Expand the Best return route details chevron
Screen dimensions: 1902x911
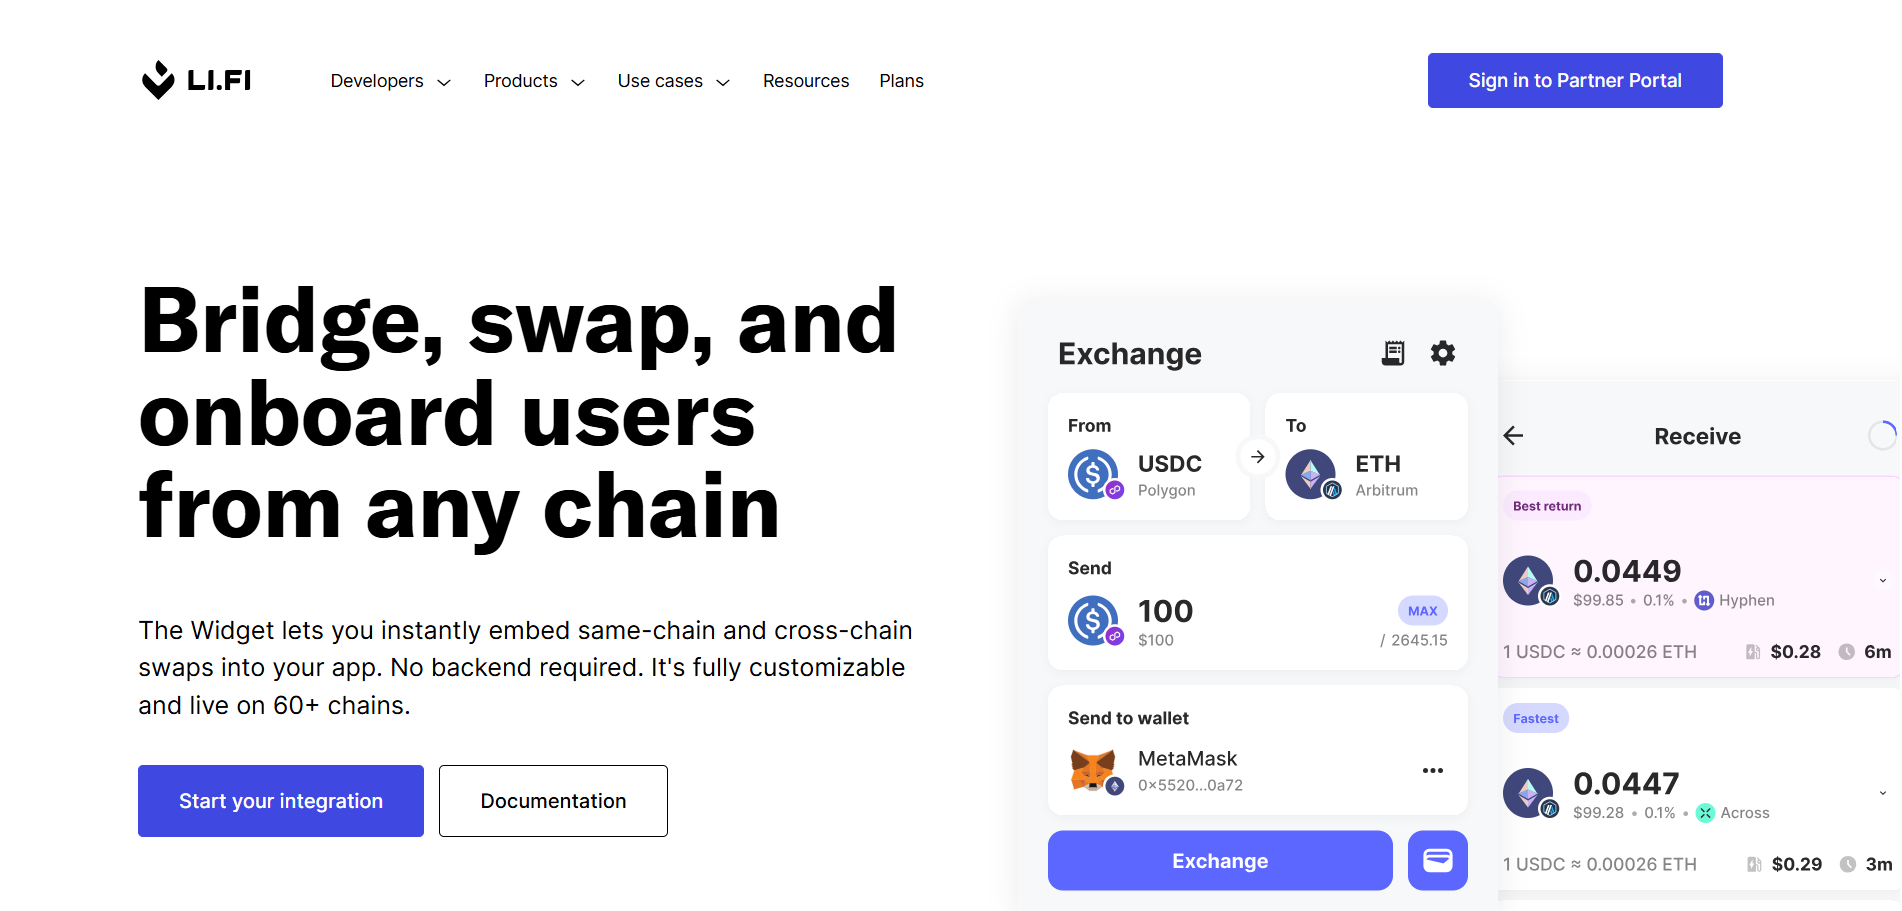coord(1882,578)
